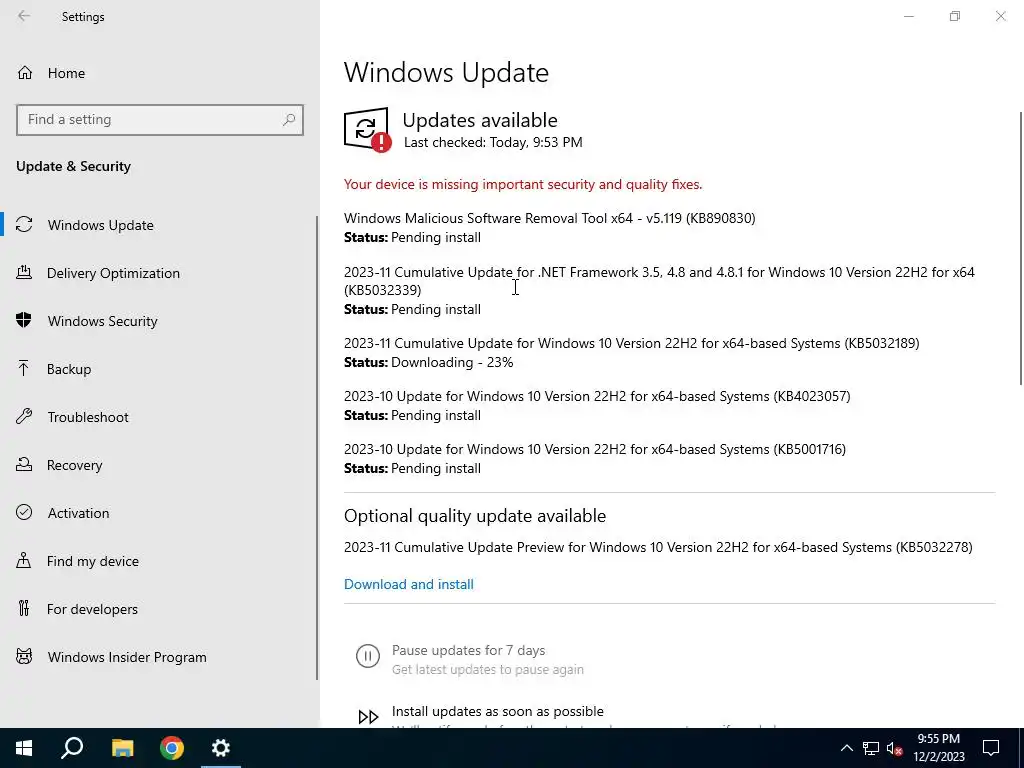This screenshot has width=1024, height=768.
Task: Click the Update & Security heading
Action: click(73, 167)
